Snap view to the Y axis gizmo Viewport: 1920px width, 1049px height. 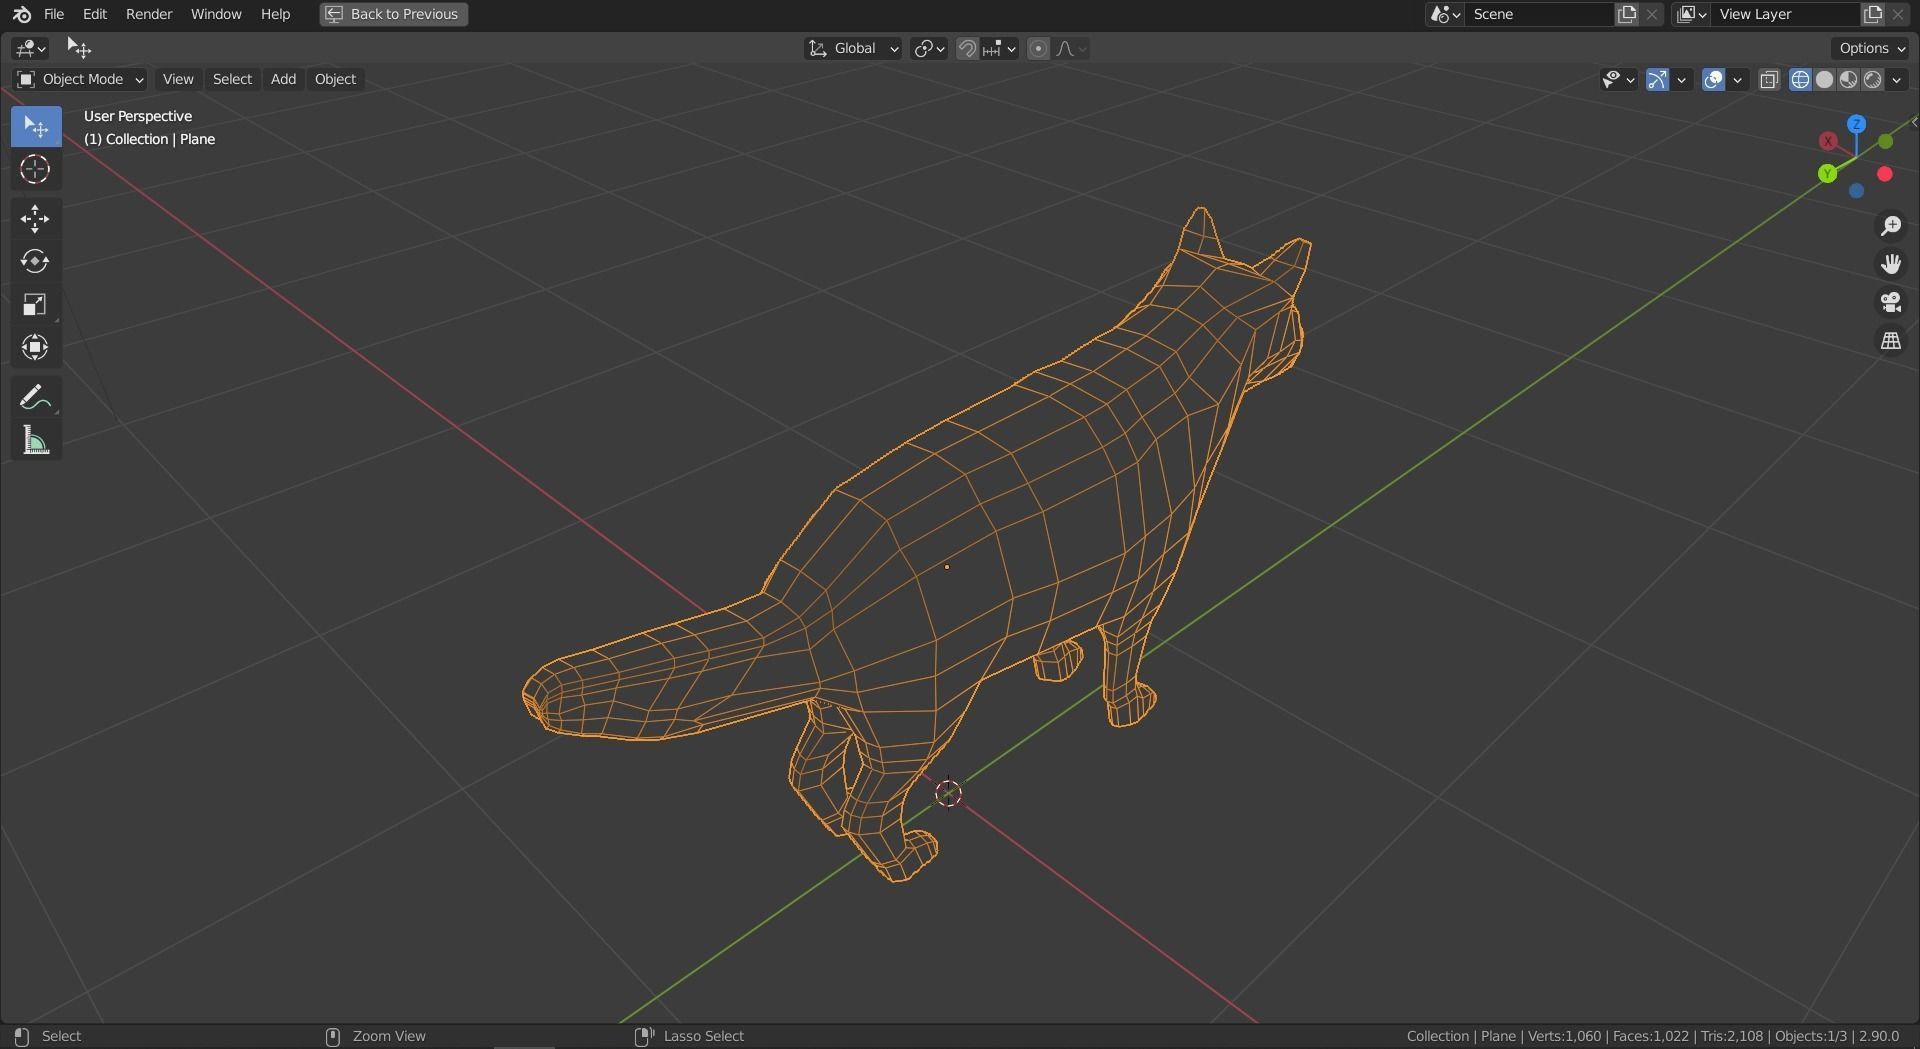1828,174
